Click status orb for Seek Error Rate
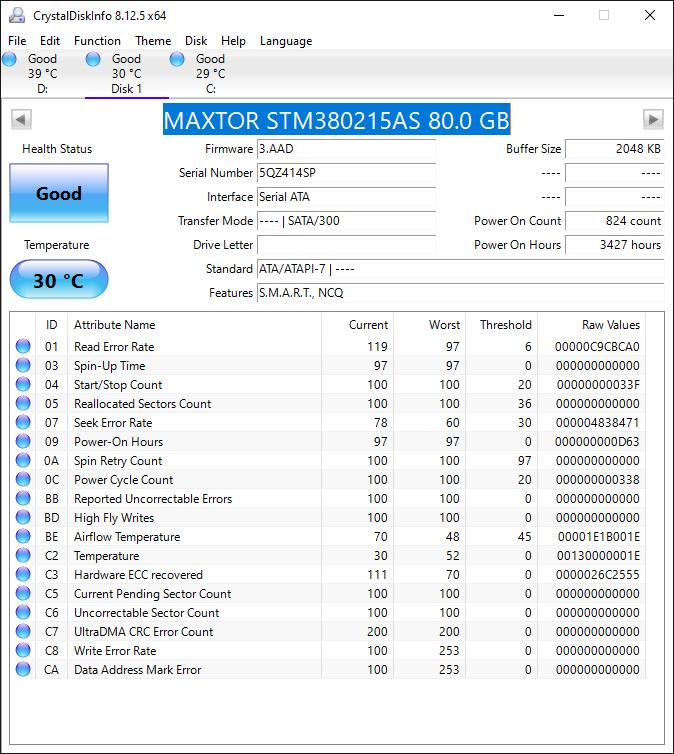This screenshot has width=674, height=754. point(23,422)
